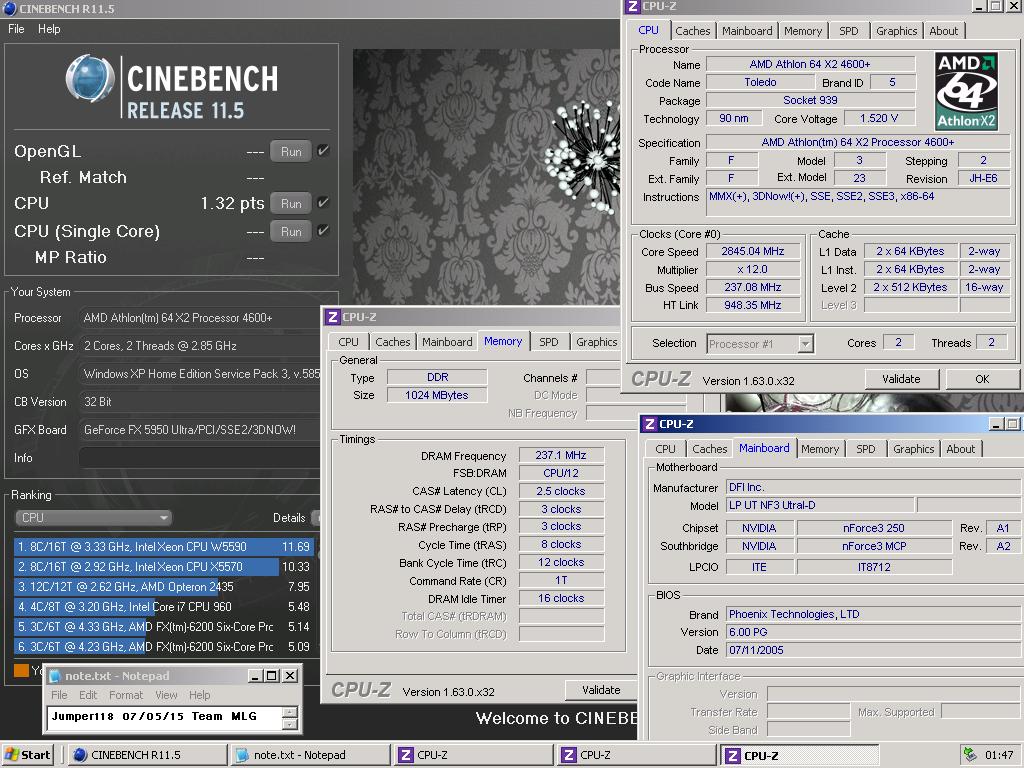Open Cinebench File menu

pos(16,29)
